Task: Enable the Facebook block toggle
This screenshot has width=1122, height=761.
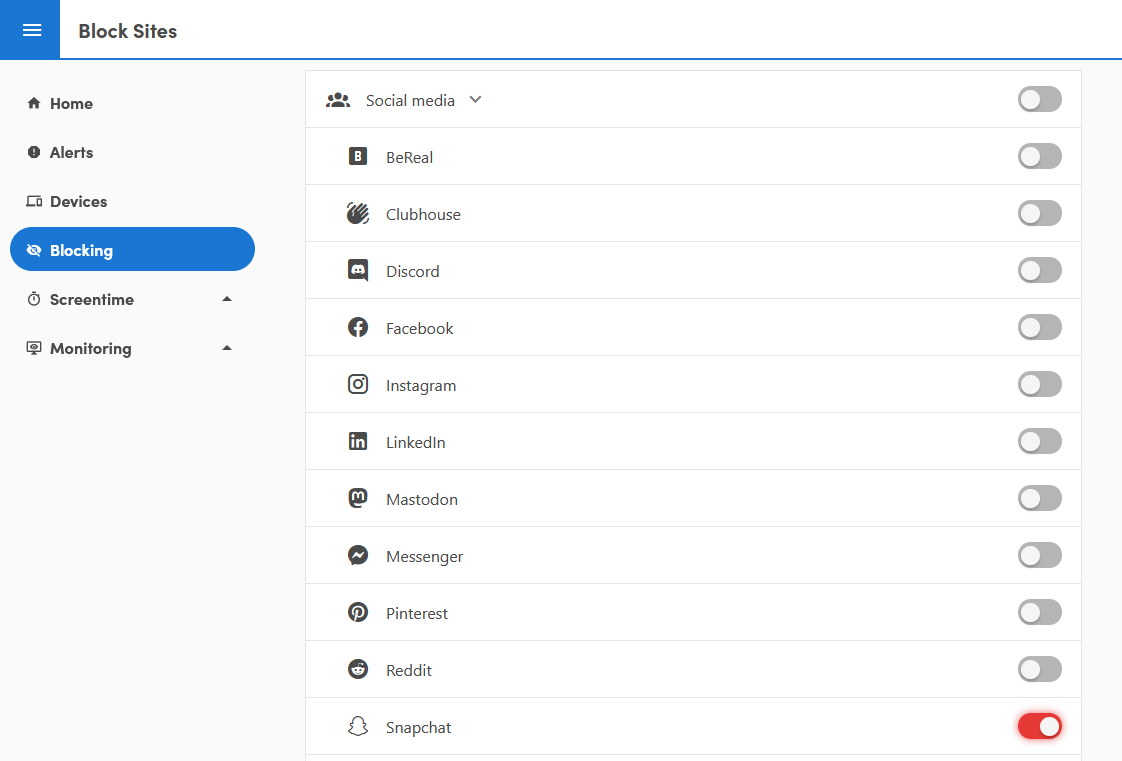Action: pyautogui.click(x=1040, y=327)
